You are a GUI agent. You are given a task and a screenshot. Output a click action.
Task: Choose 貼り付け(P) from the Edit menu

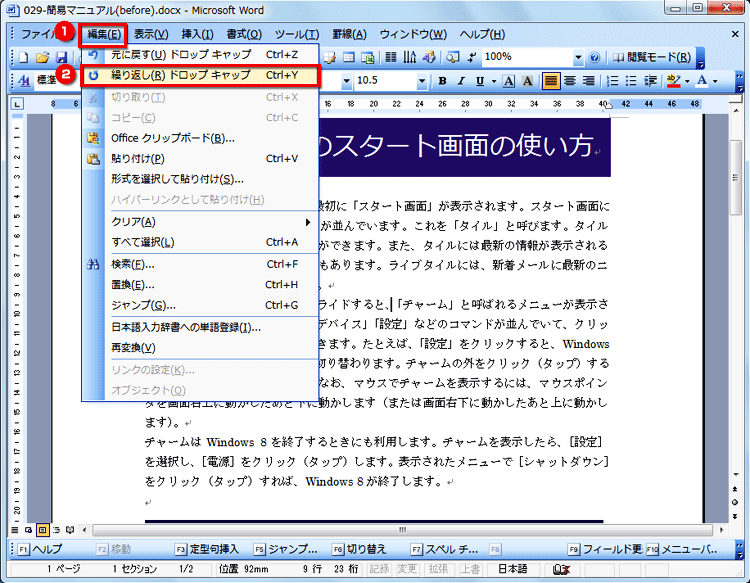tap(200, 159)
